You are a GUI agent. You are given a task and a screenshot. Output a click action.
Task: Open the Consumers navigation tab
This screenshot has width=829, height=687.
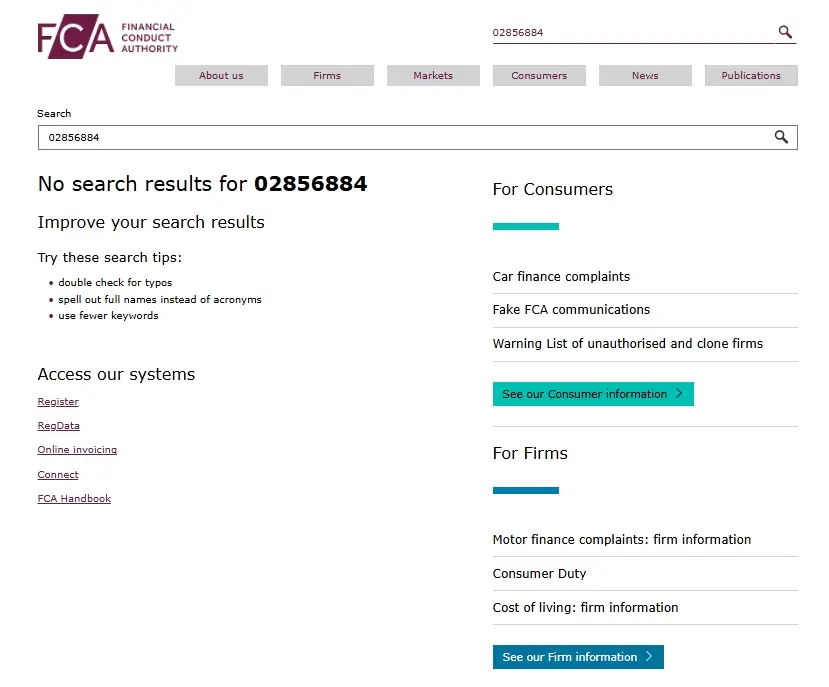coord(539,76)
